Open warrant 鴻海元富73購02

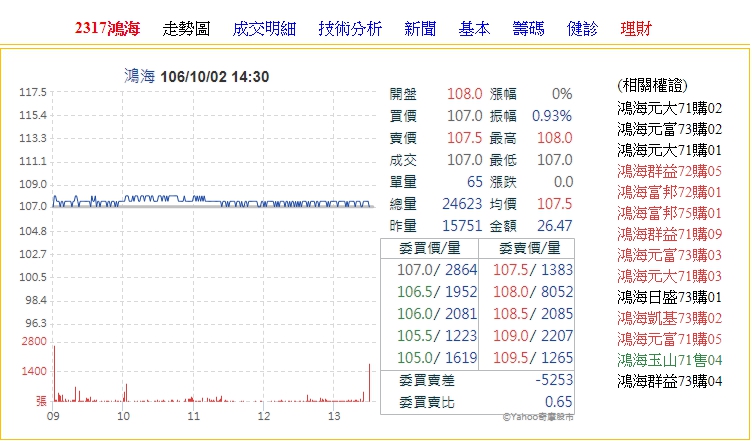coord(669,129)
